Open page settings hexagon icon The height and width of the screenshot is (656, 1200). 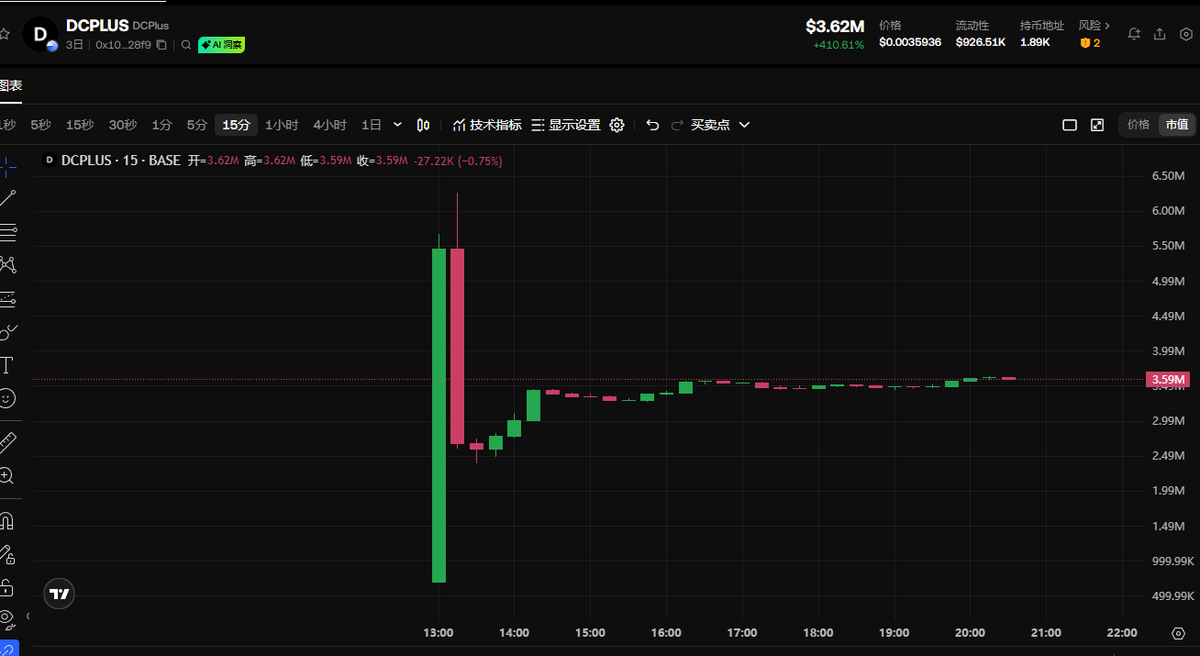pos(1186,34)
